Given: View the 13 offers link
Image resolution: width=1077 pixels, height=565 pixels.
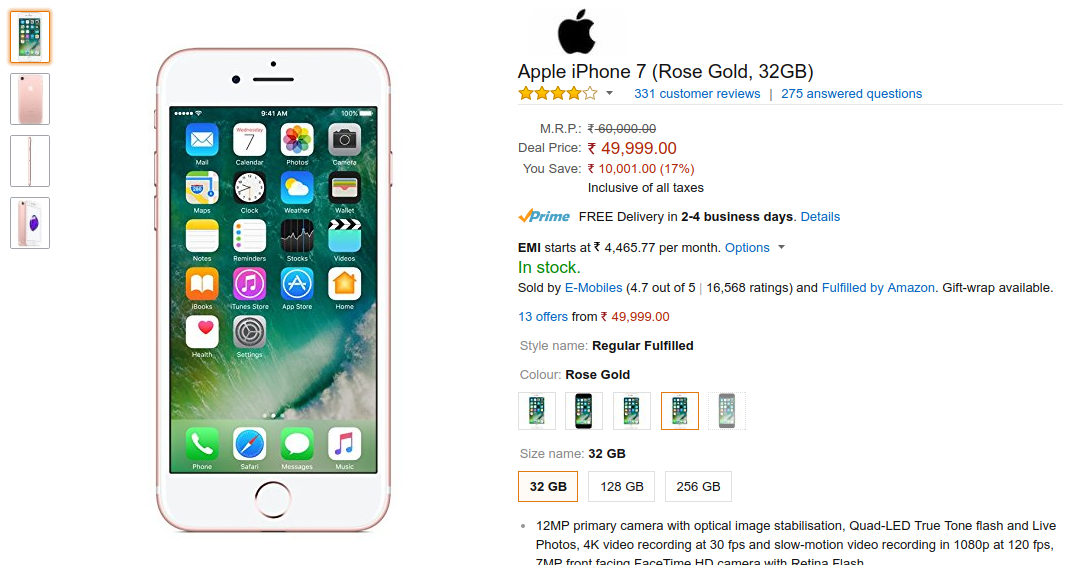Looking at the screenshot, I should (543, 316).
